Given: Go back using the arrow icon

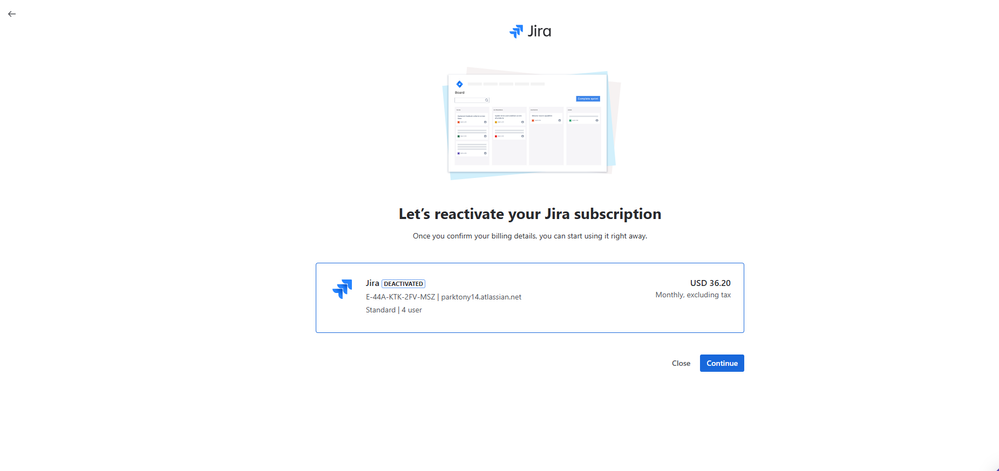Looking at the screenshot, I should pyautogui.click(x=11, y=13).
